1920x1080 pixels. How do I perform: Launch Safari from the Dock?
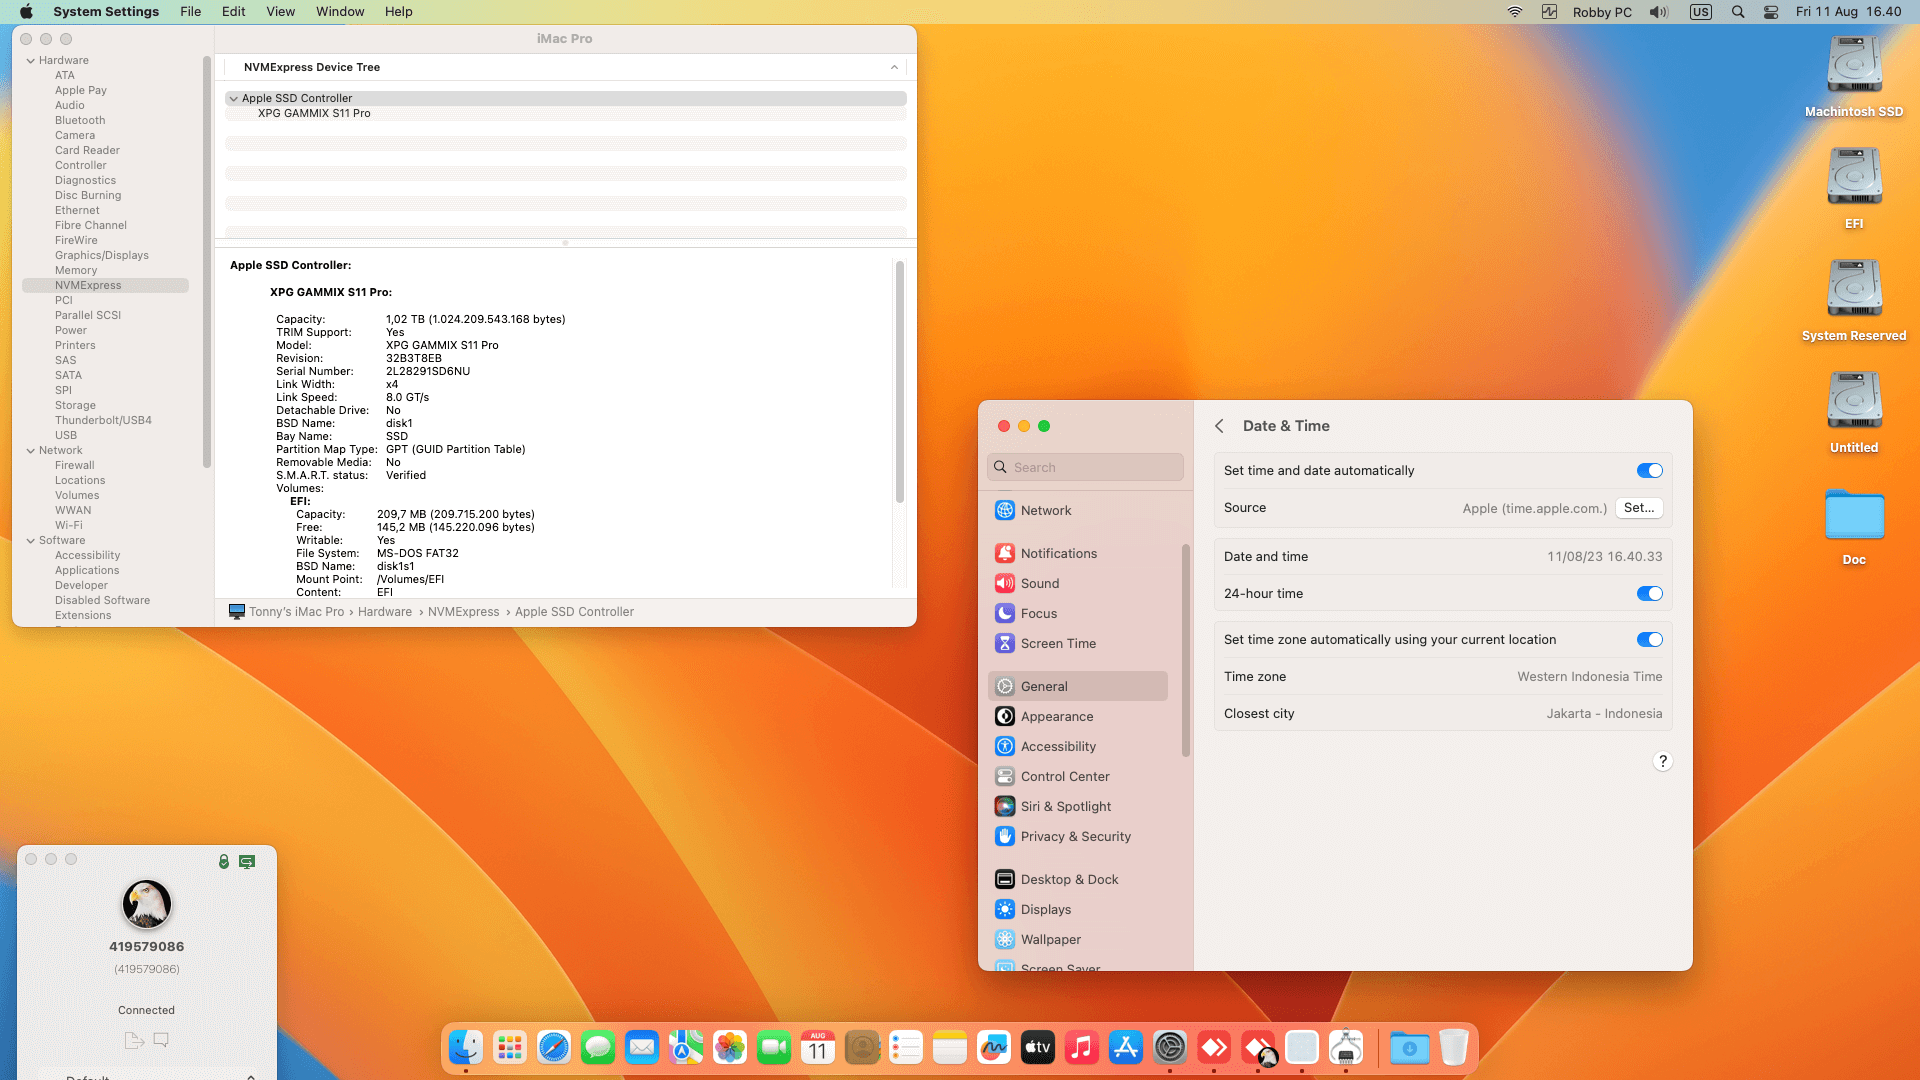click(554, 1047)
